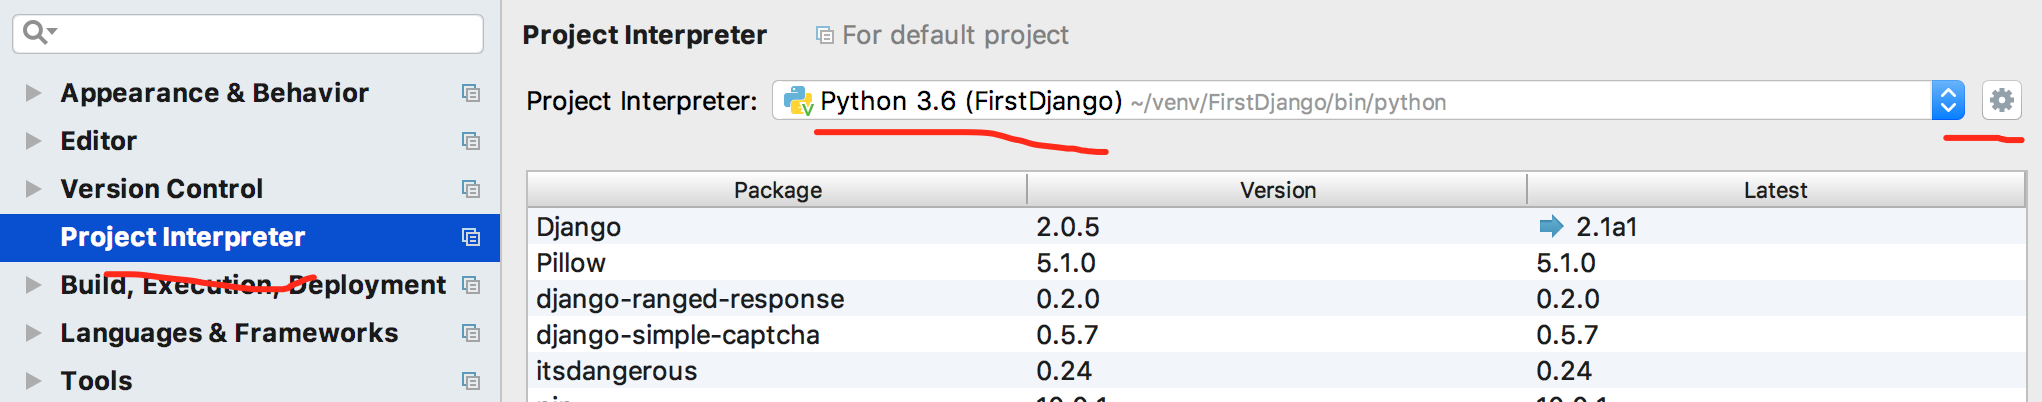
Task: Select the itsdangerous package row
Action: coord(1277,371)
